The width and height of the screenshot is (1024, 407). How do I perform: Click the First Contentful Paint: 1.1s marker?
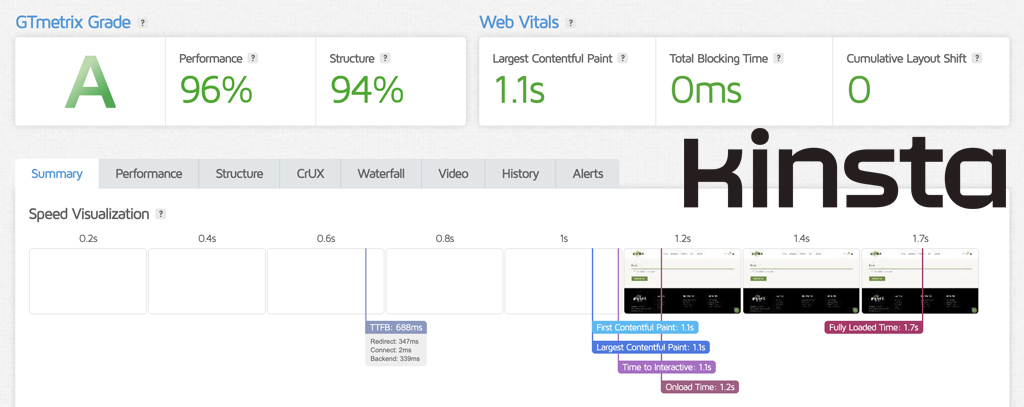point(645,327)
